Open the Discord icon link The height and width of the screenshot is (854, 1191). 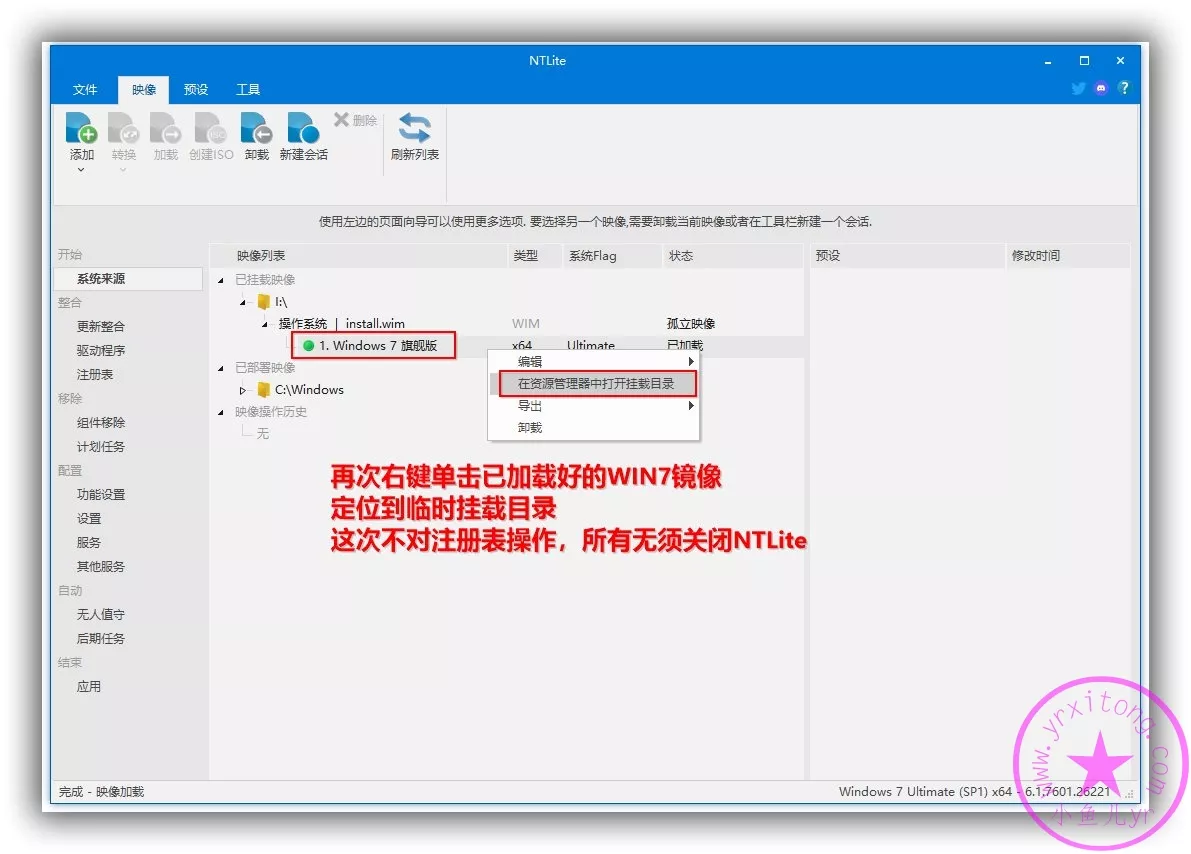[x=1101, y=88]
